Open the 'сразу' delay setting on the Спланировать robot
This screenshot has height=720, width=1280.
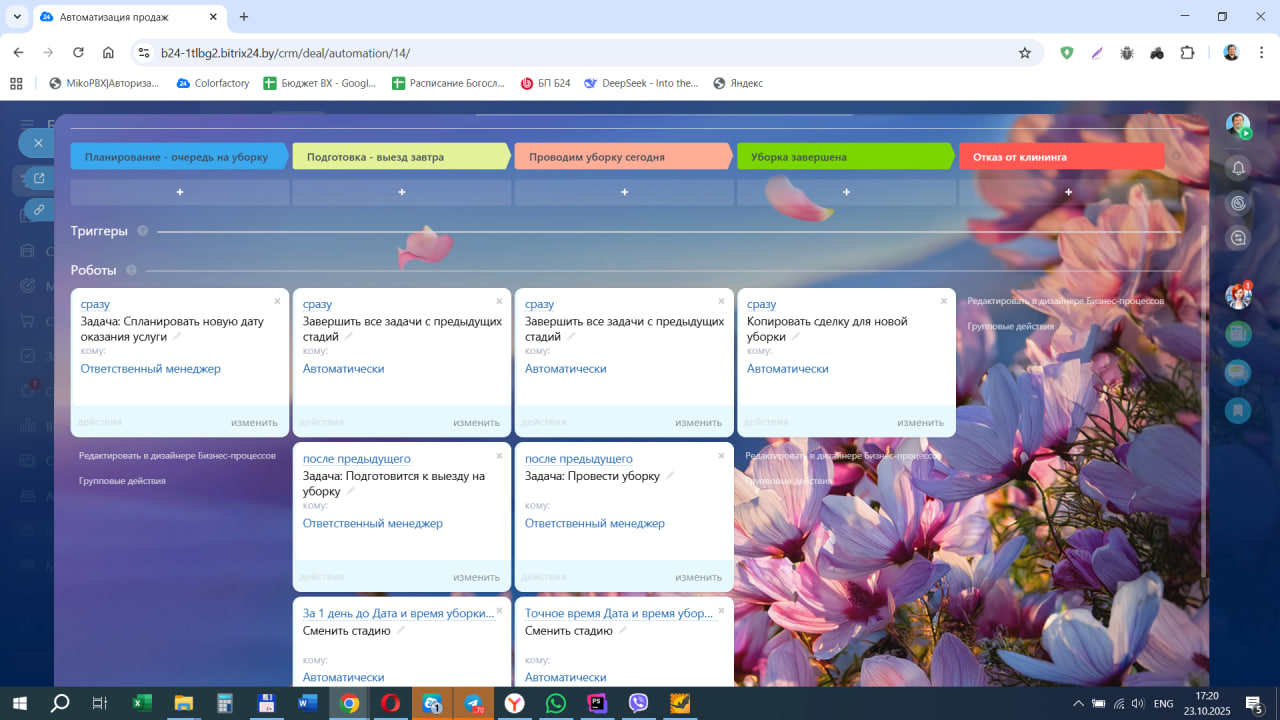95,304
